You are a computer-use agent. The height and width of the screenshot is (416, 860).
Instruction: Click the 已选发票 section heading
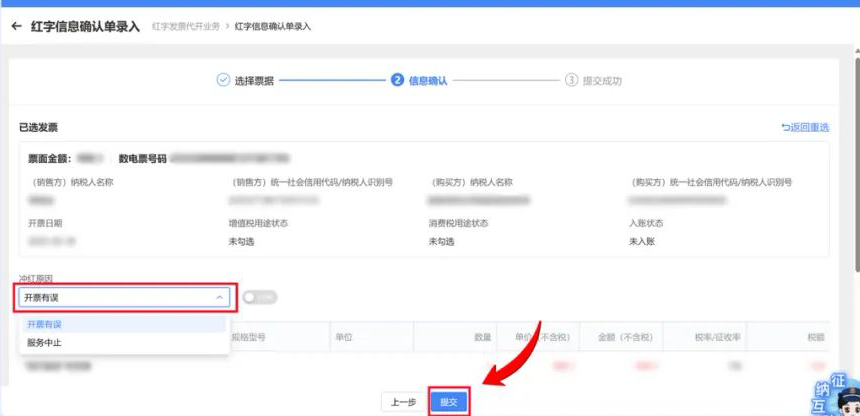(x=38, y=127)
